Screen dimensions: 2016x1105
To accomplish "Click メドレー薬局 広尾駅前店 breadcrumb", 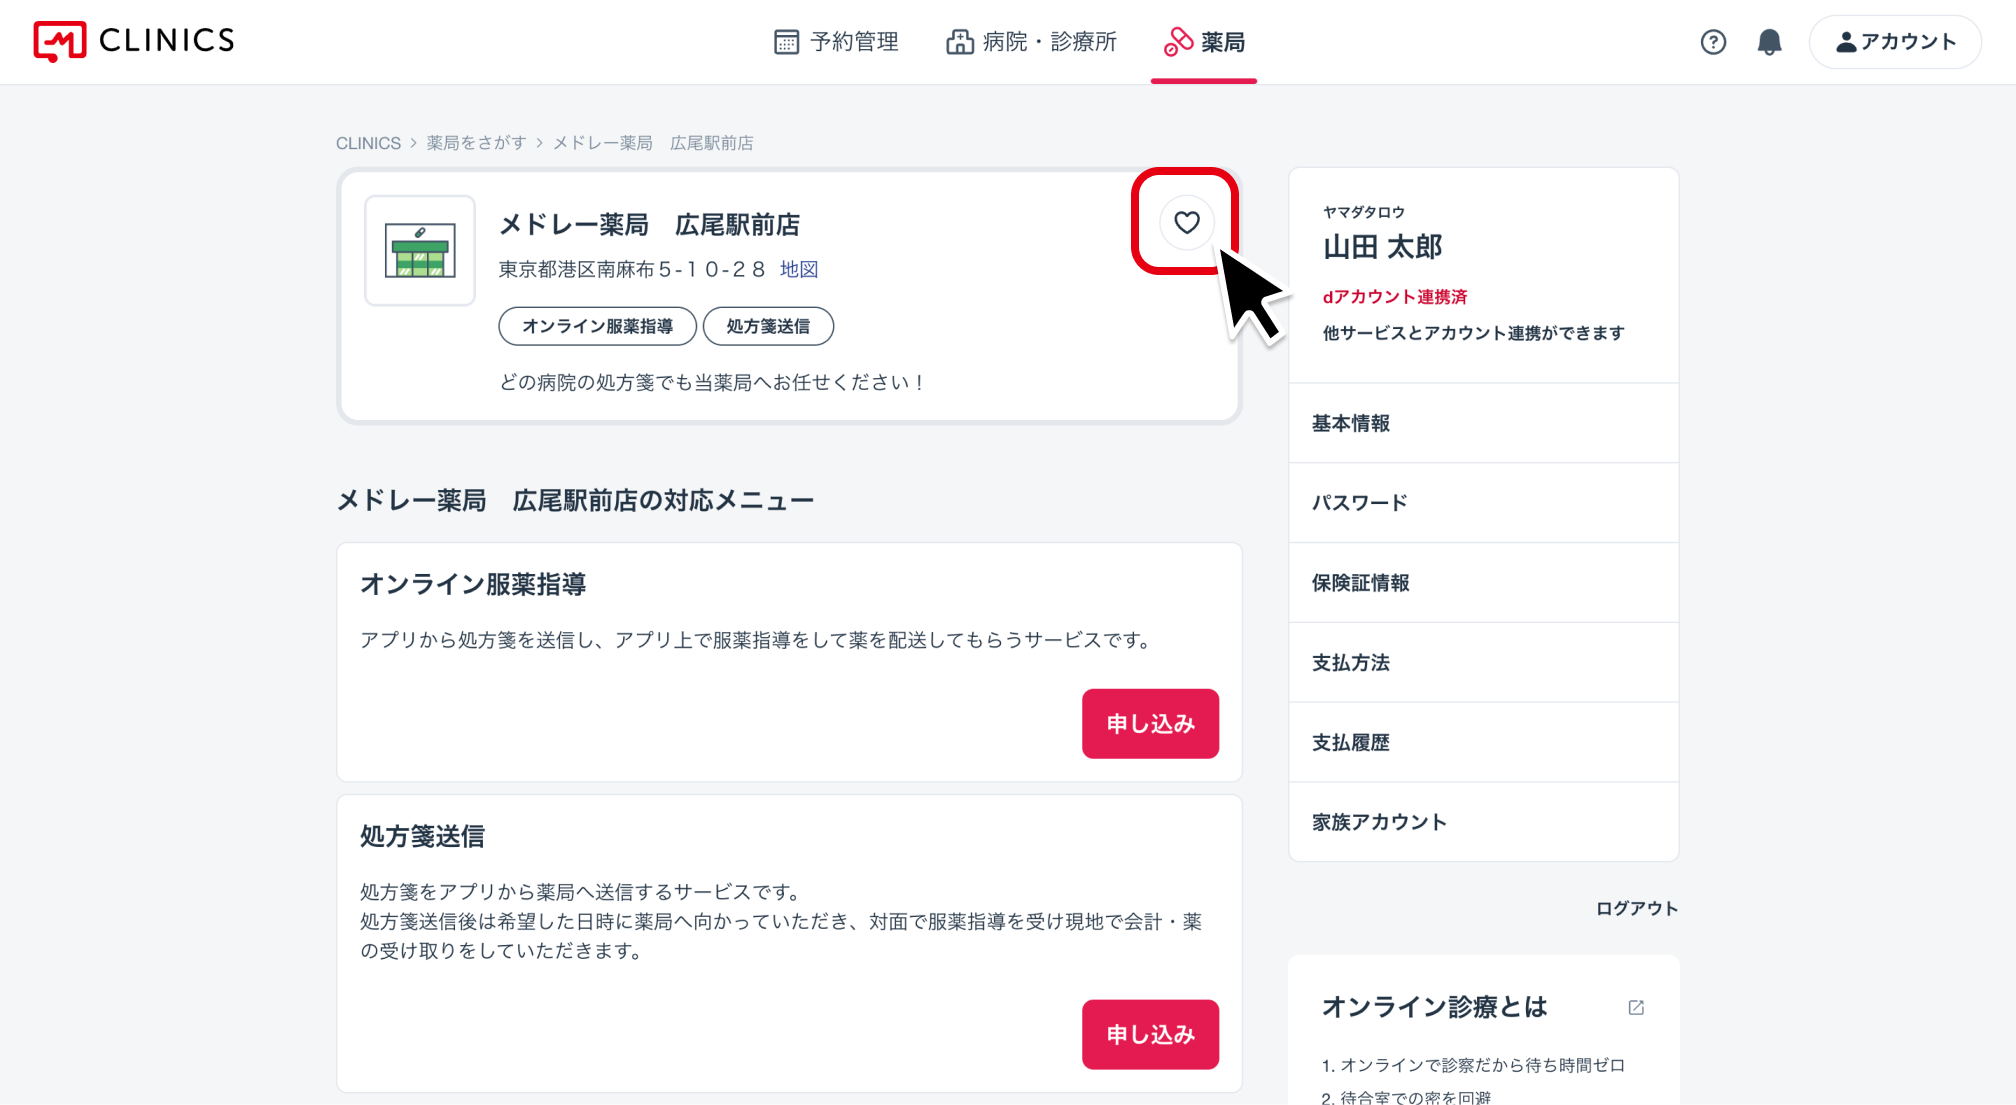I will 653,143.
